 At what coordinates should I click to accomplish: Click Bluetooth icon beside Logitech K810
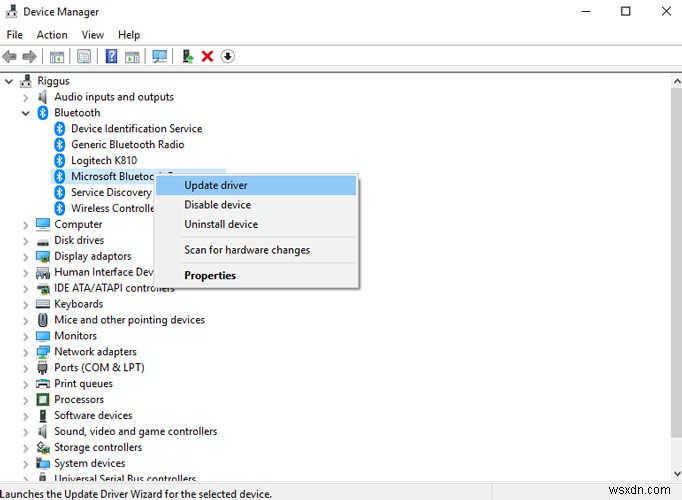60,160
